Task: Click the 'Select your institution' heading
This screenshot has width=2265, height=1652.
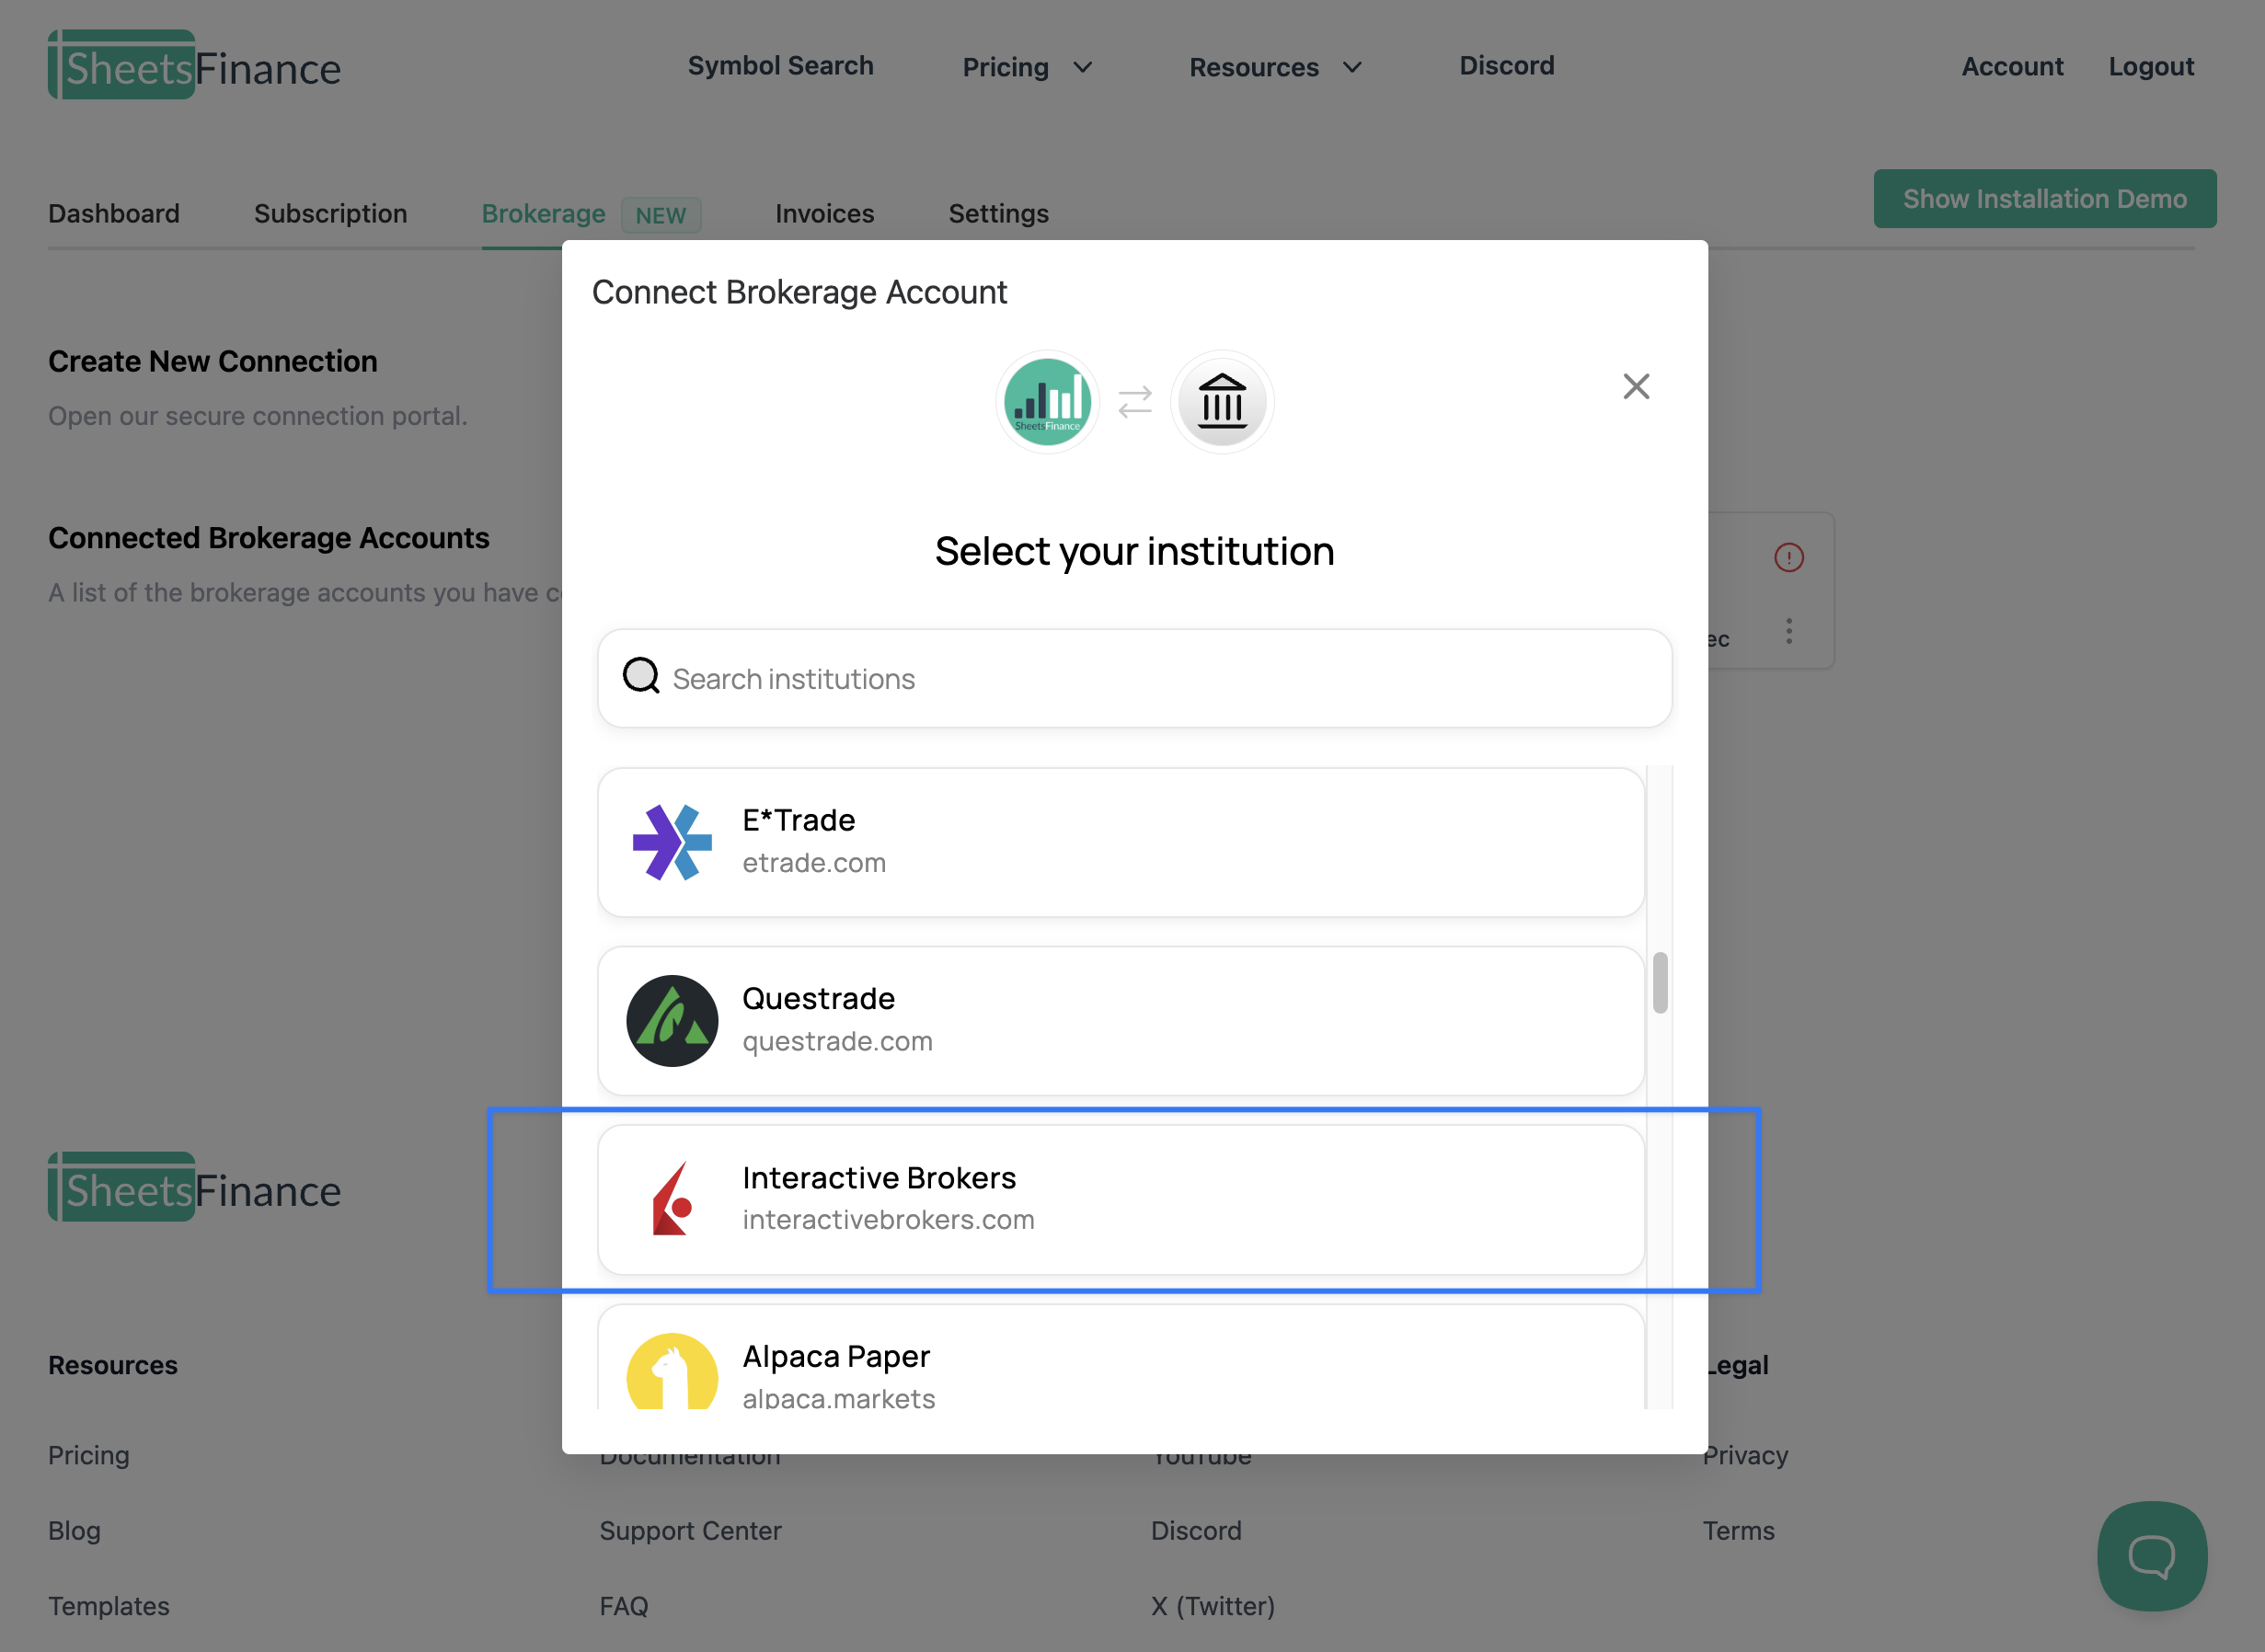Action: click(x=1135, y=551)
